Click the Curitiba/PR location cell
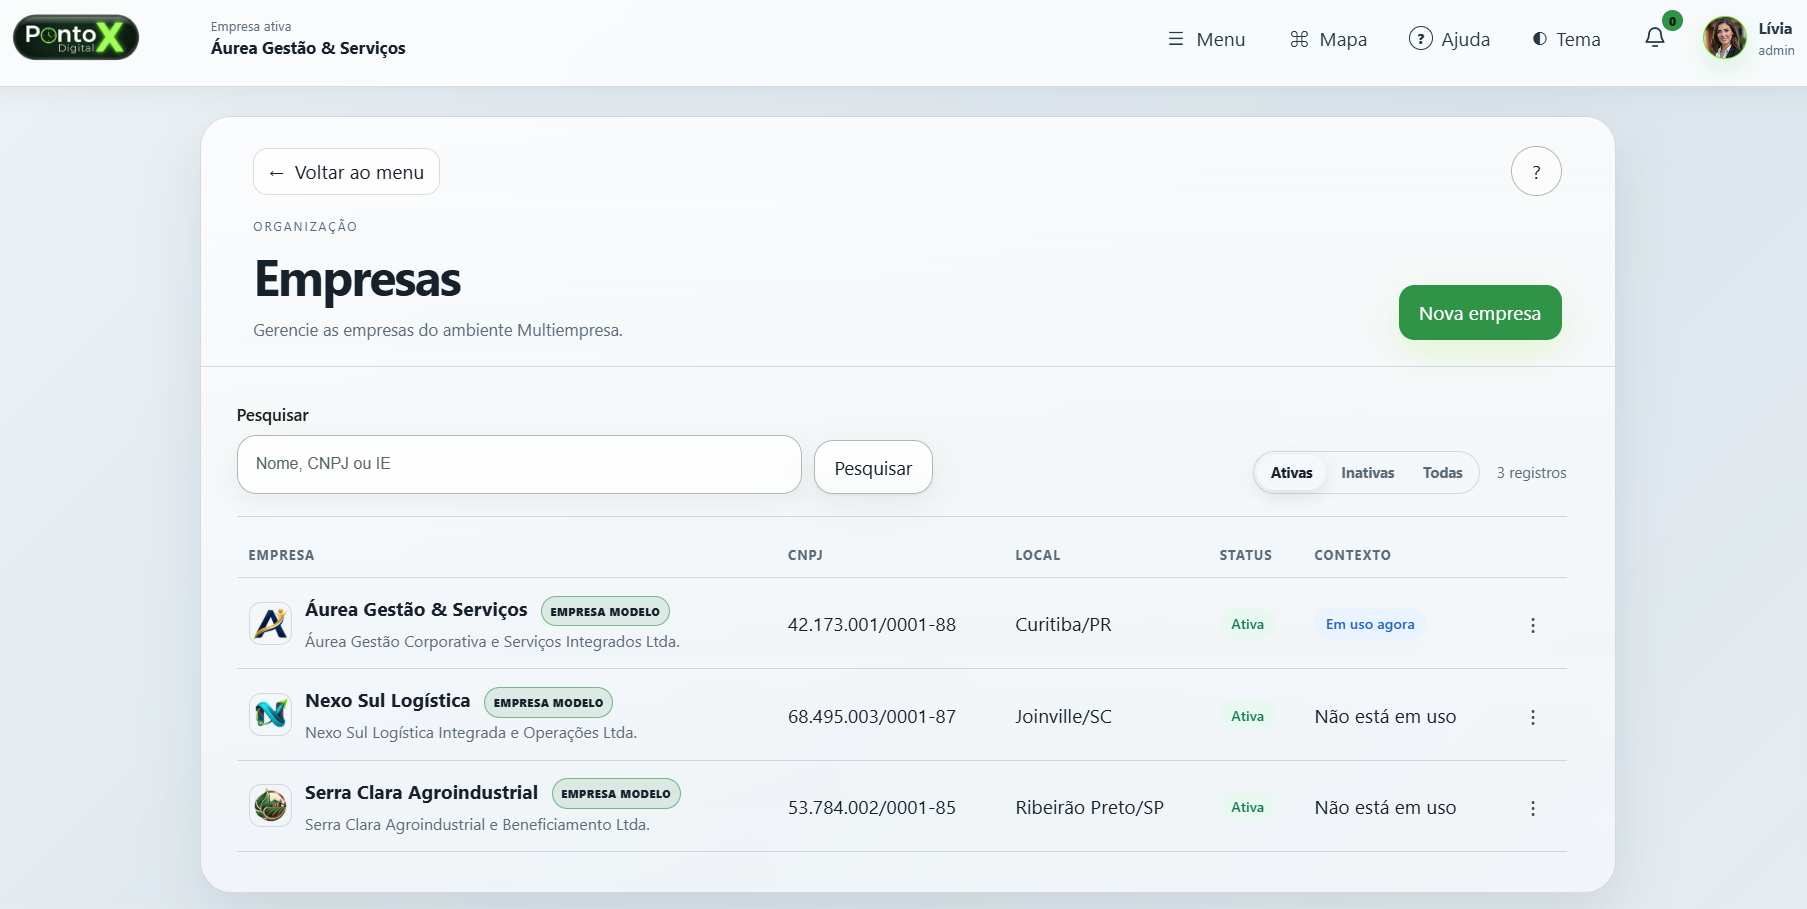Image resolution: width=1807 pixels, height=909 pixels. coord(1063,625)
